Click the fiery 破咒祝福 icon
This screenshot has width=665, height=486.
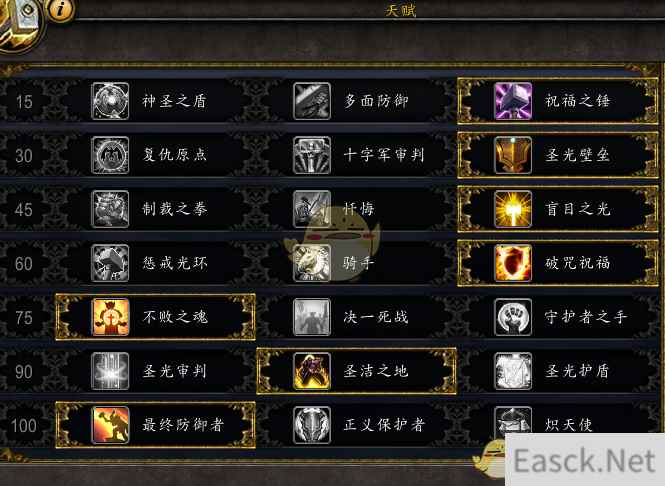coord(513,263)
